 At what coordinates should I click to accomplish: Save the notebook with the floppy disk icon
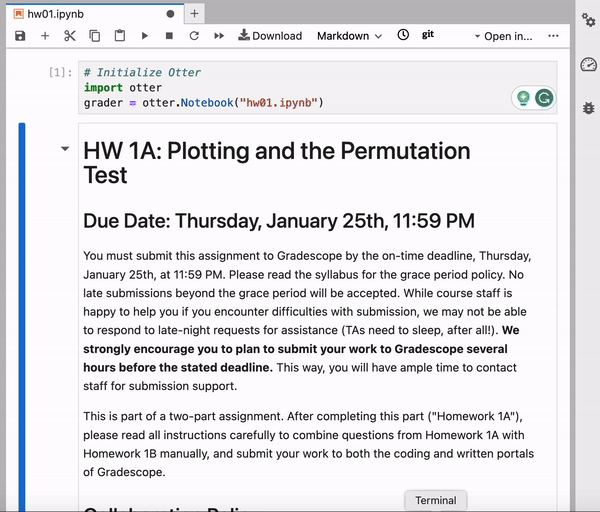20,36
